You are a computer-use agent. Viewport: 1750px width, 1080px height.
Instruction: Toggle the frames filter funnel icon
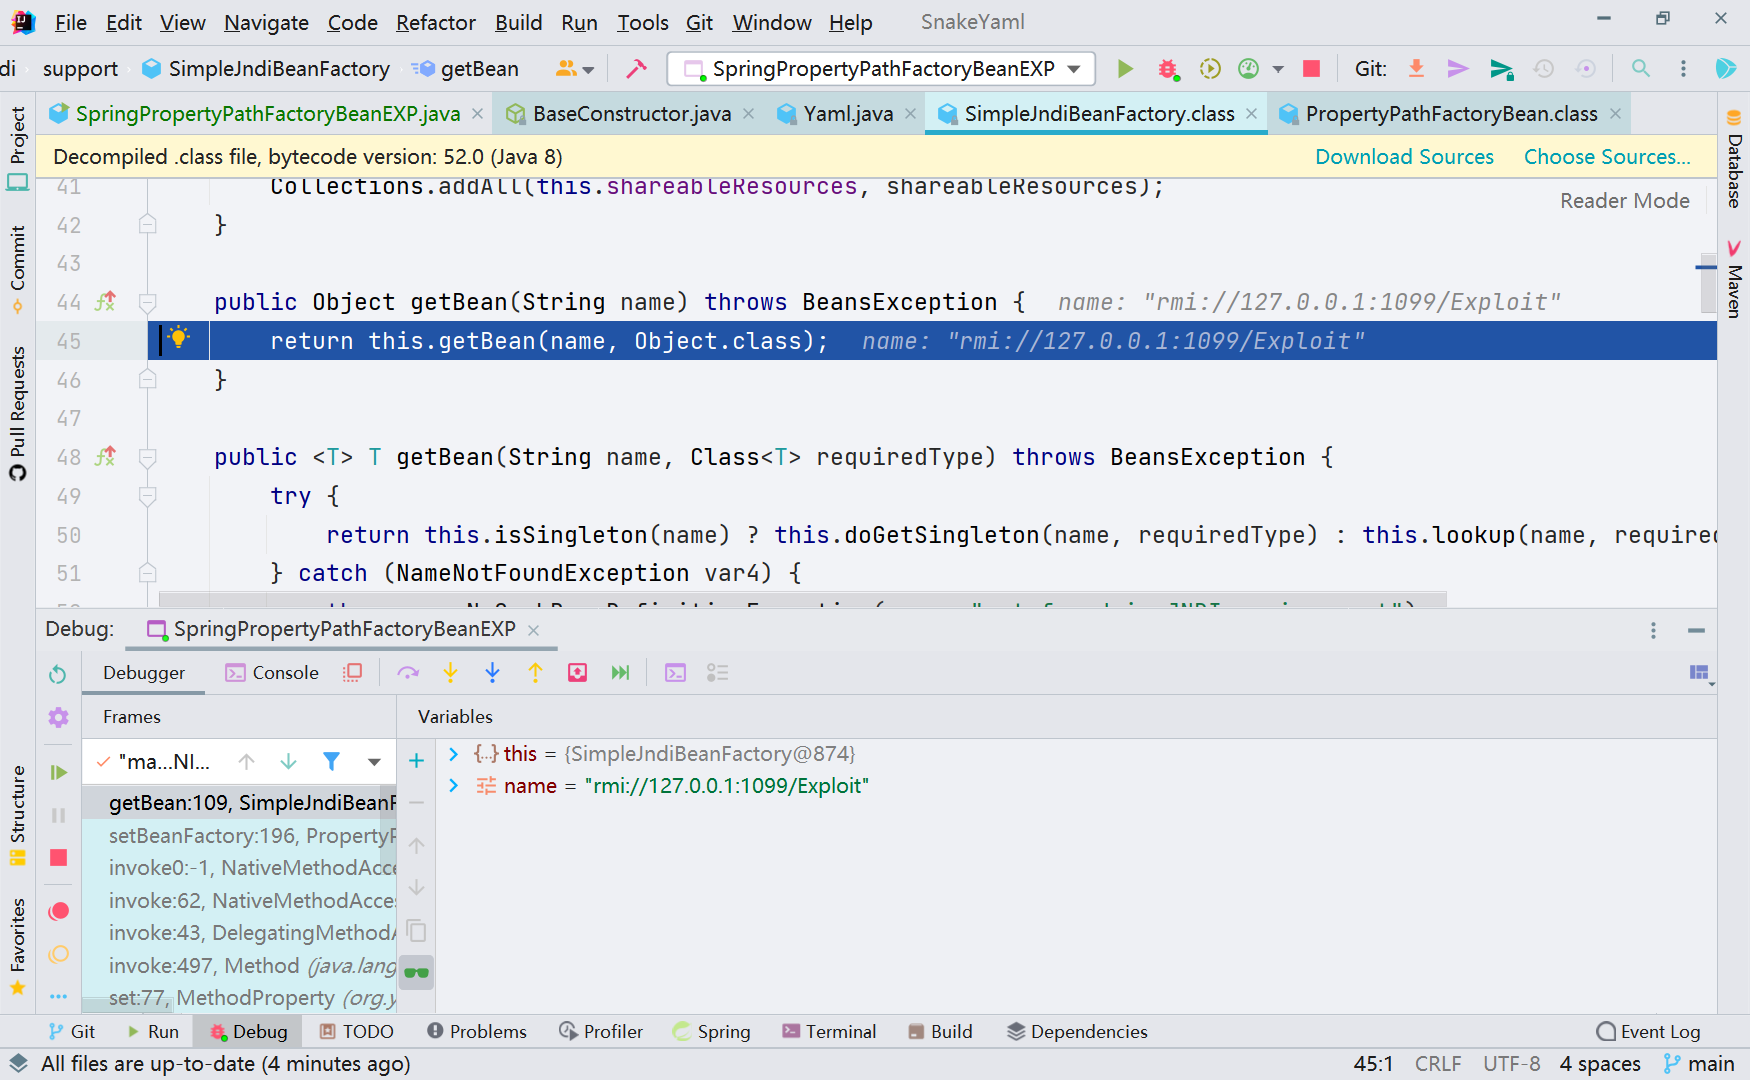(331, 762)
